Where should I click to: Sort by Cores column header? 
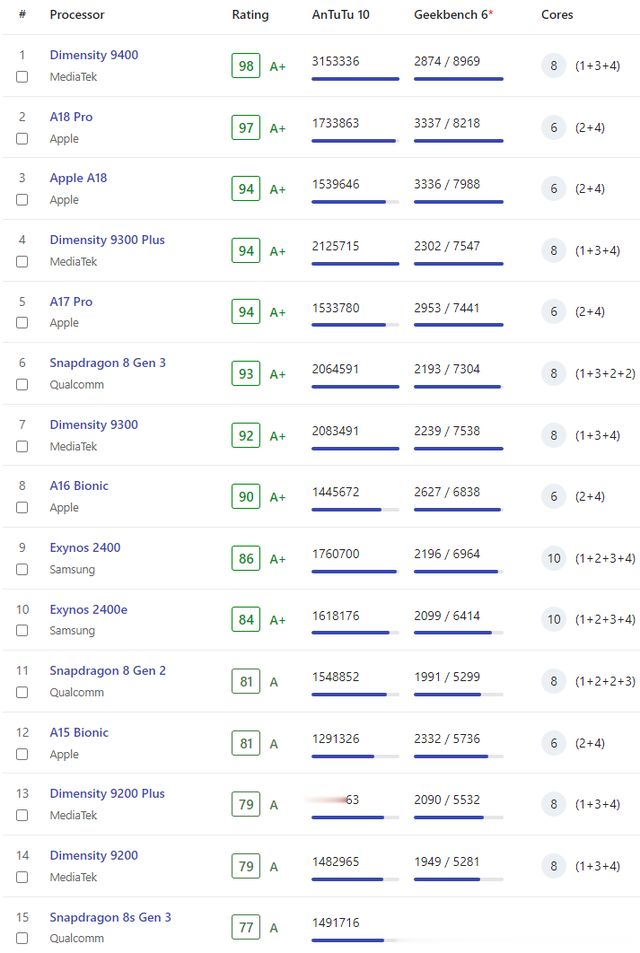[x=557, y=15]
